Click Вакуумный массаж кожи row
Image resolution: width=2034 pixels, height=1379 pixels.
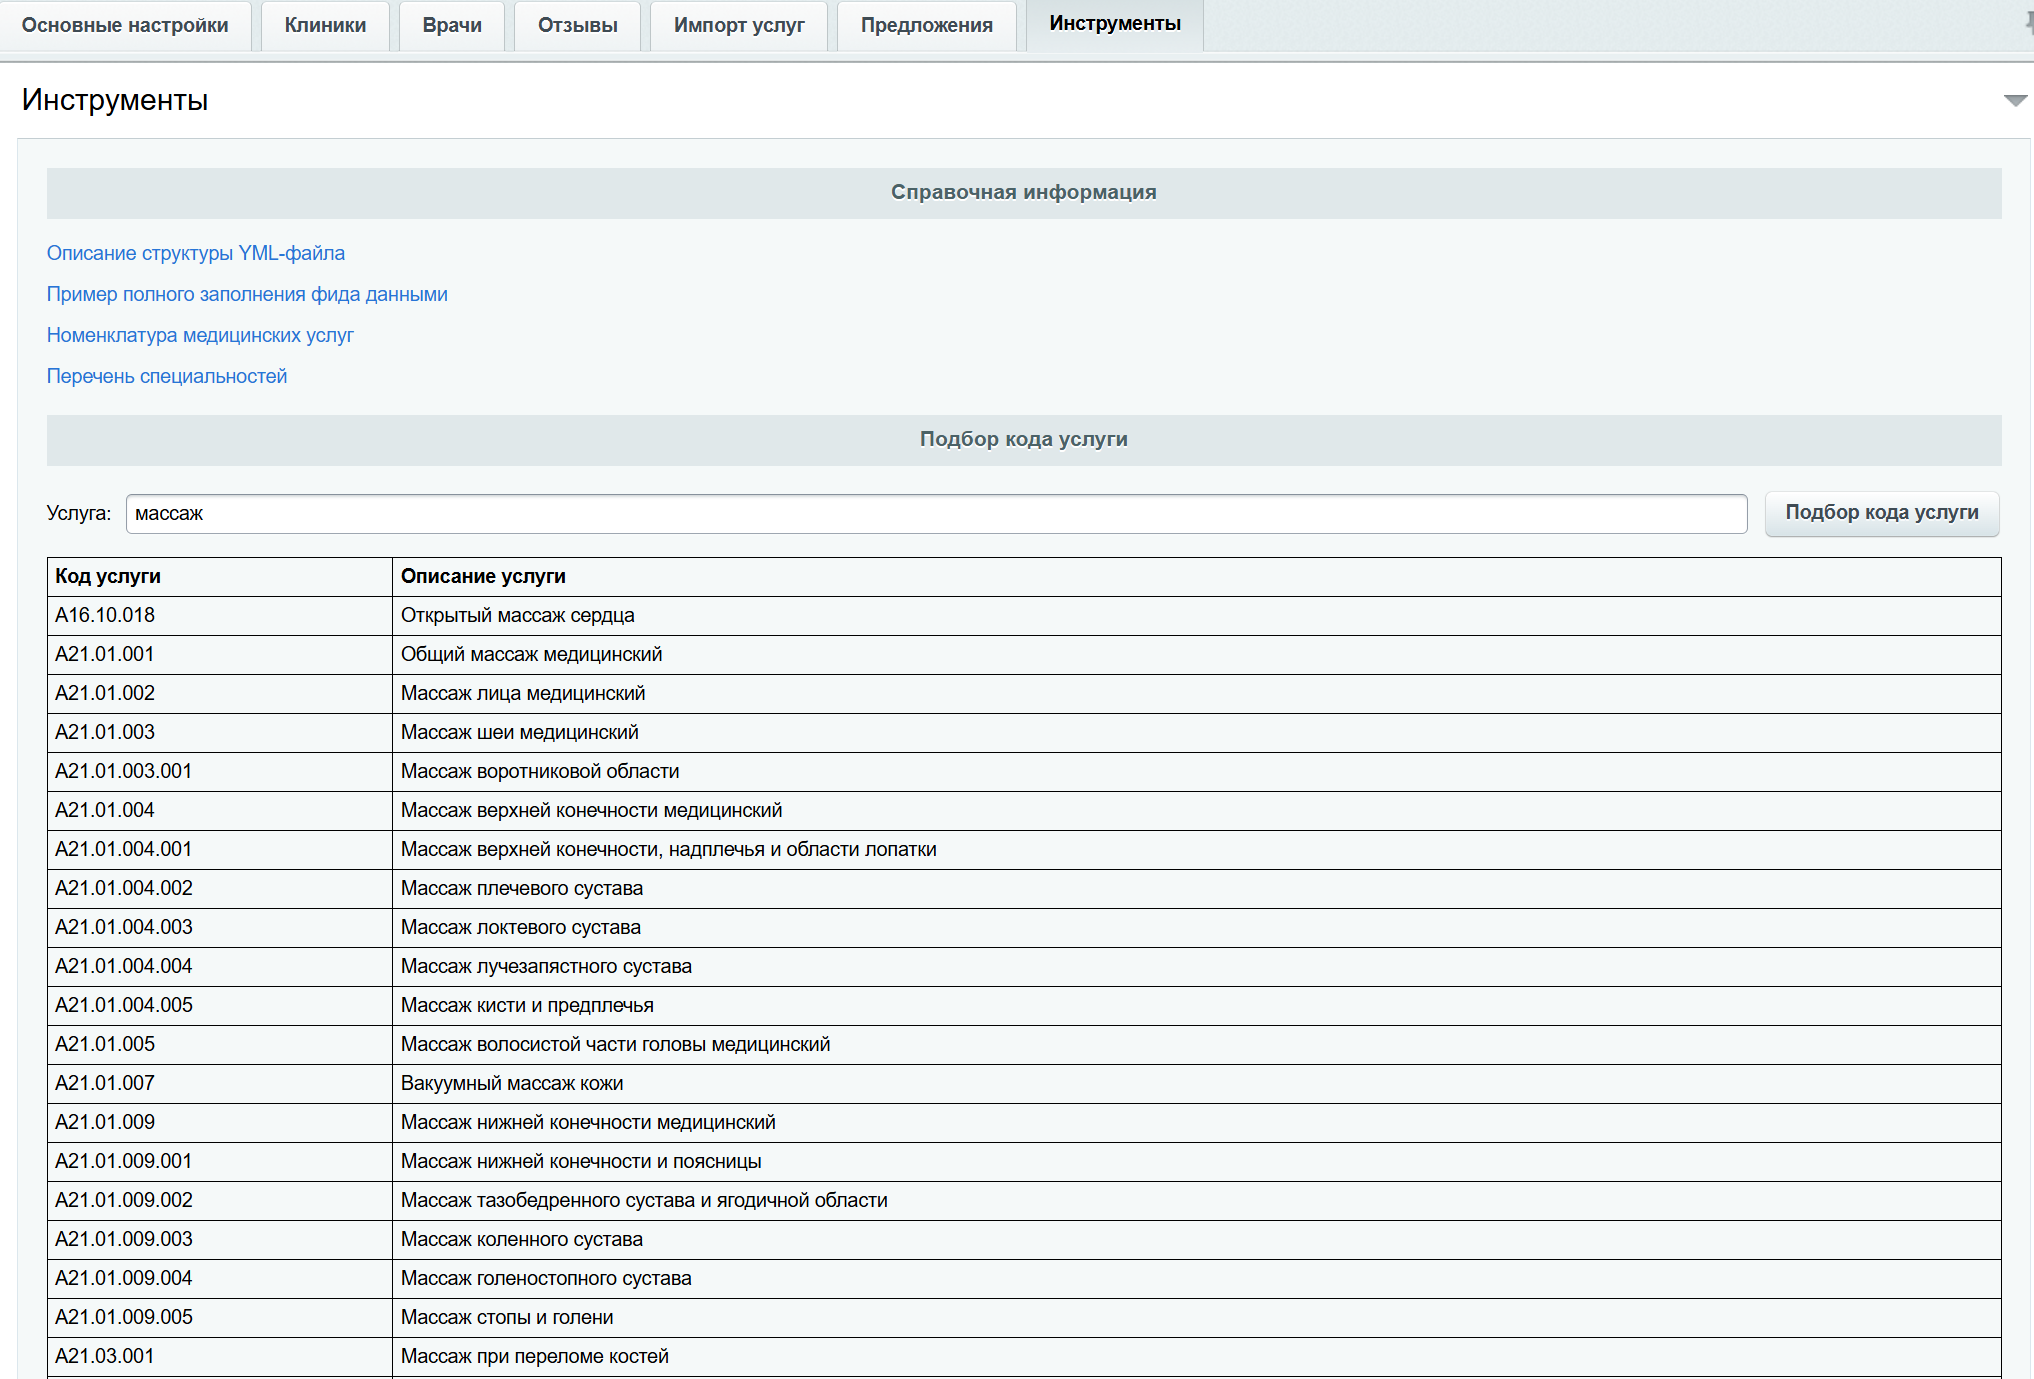click(511, 1083)
